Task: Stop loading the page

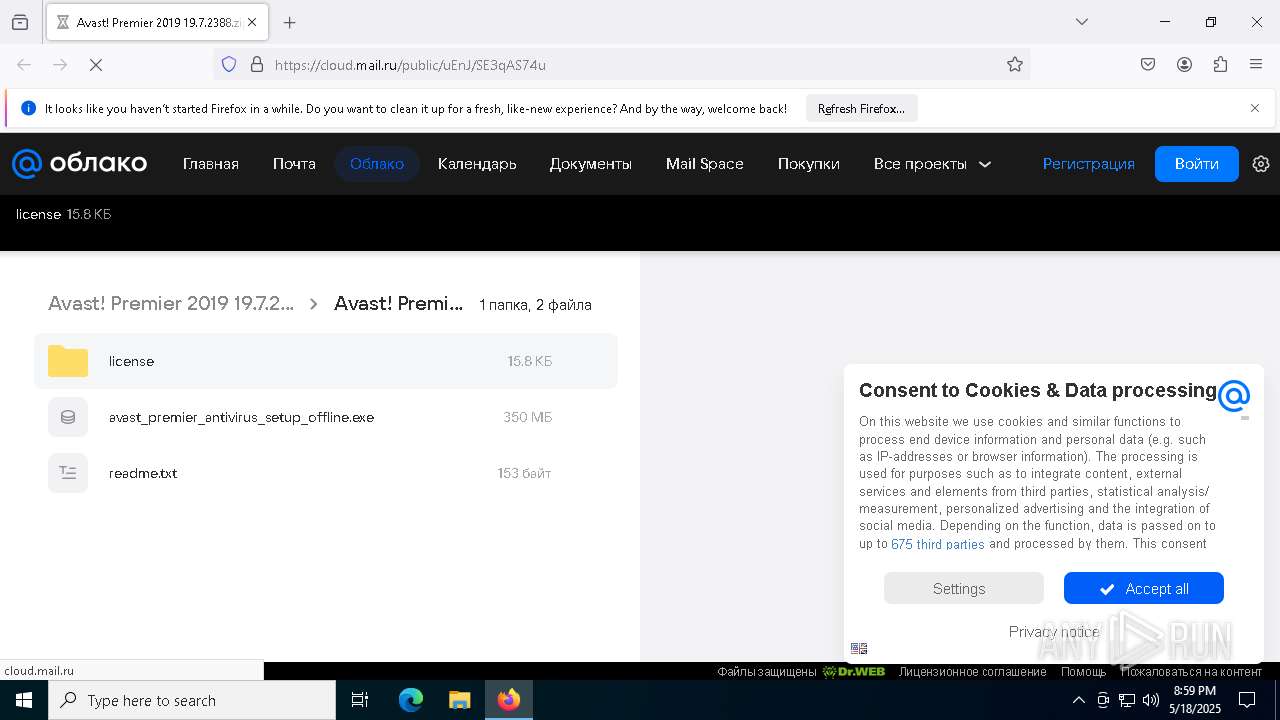Action: tap(96, 65)
